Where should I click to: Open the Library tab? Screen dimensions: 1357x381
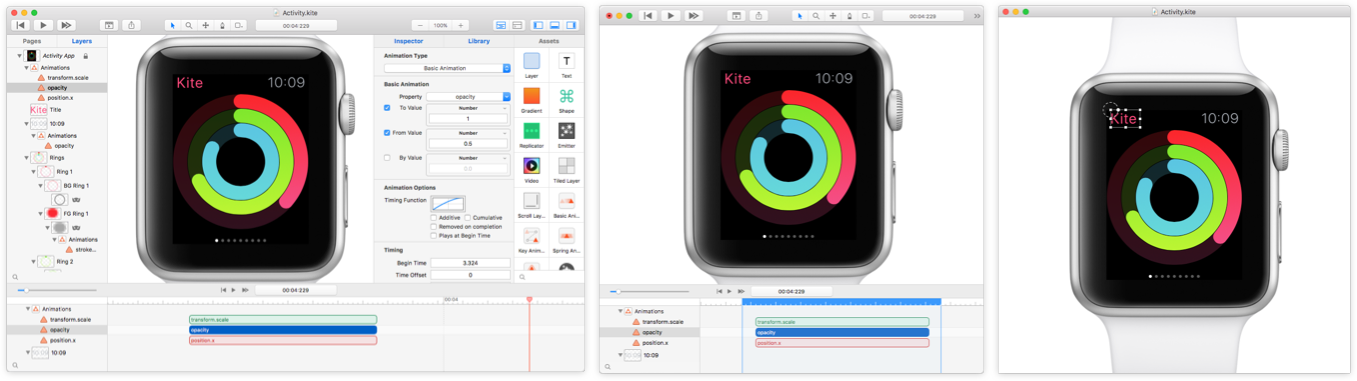click(479, 41)
